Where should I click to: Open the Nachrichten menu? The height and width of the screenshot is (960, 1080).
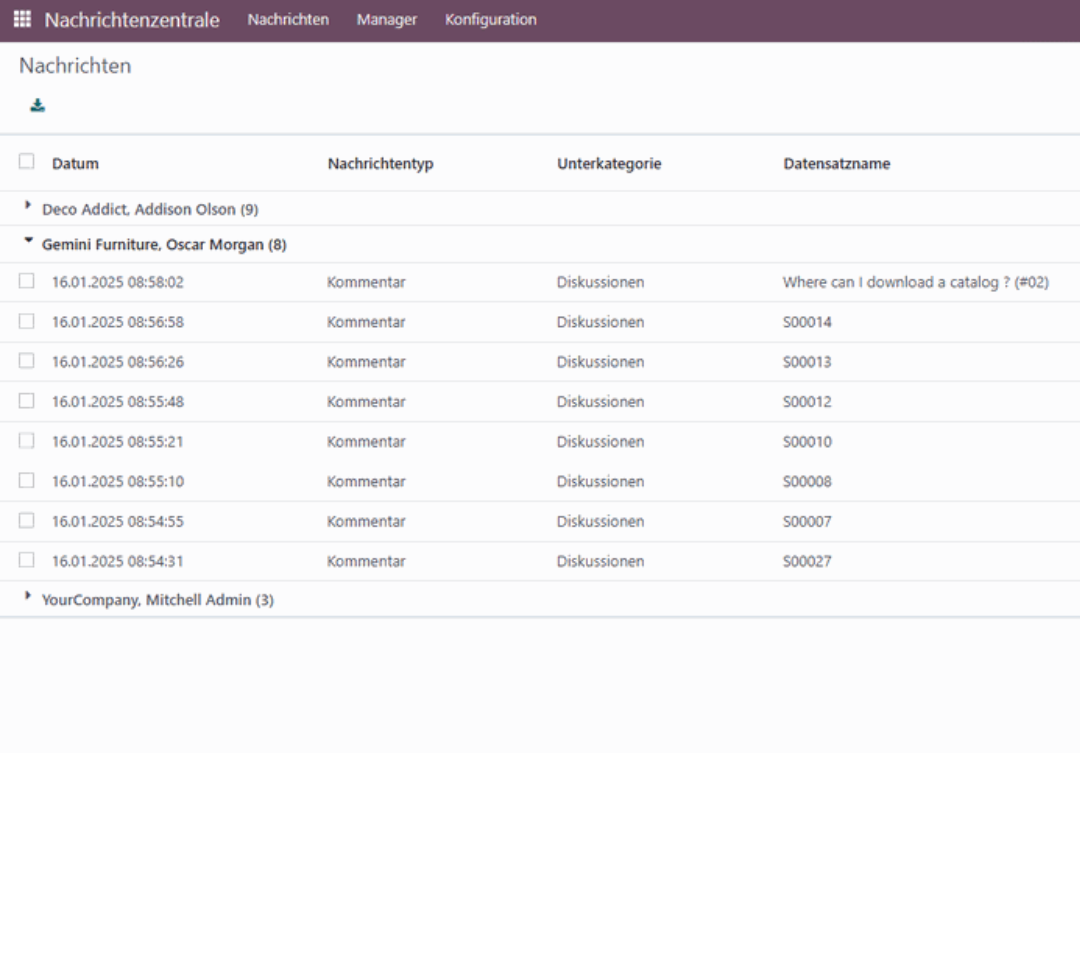288,19
